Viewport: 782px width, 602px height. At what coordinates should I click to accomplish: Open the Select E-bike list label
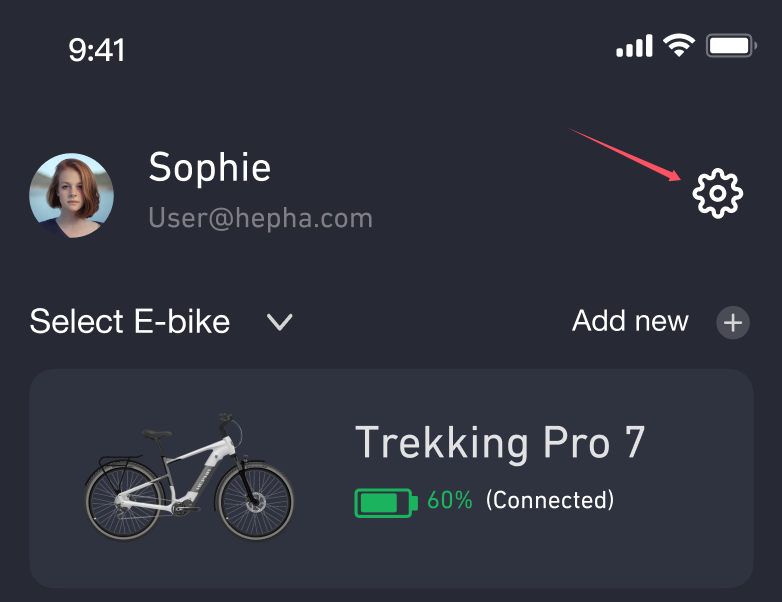click(130, 322)
